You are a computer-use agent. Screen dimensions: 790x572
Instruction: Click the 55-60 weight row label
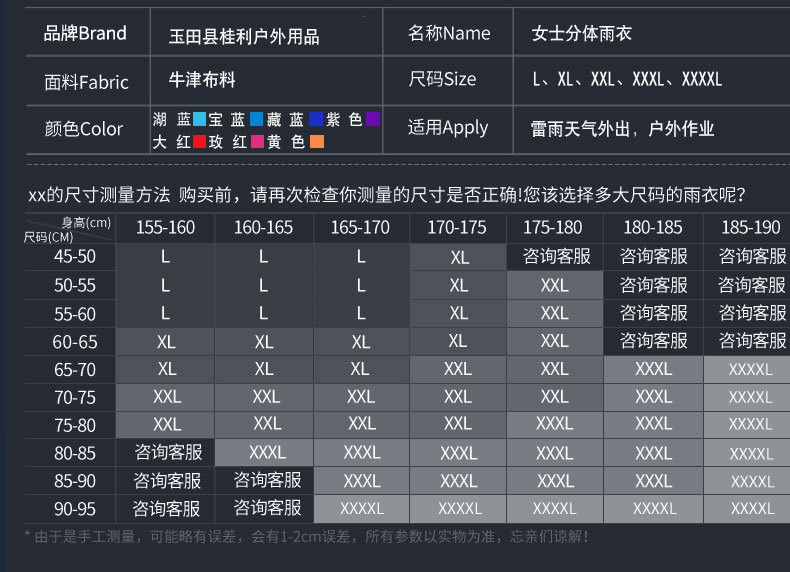[x=75, y=314]
